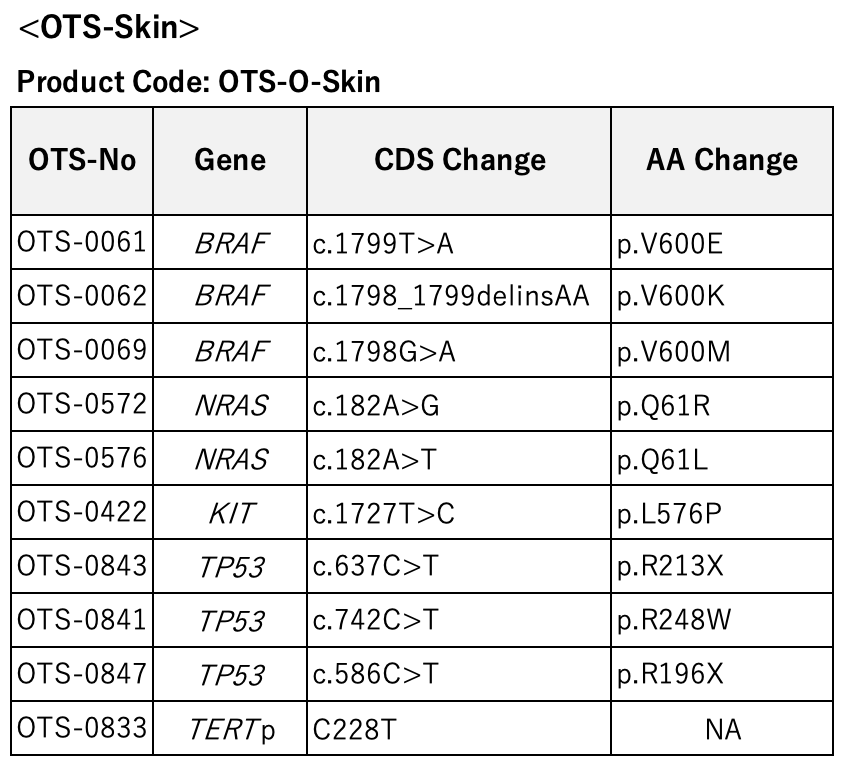Click the NA cell in the last row
The image size is (844, 768).
coord(722,728)
